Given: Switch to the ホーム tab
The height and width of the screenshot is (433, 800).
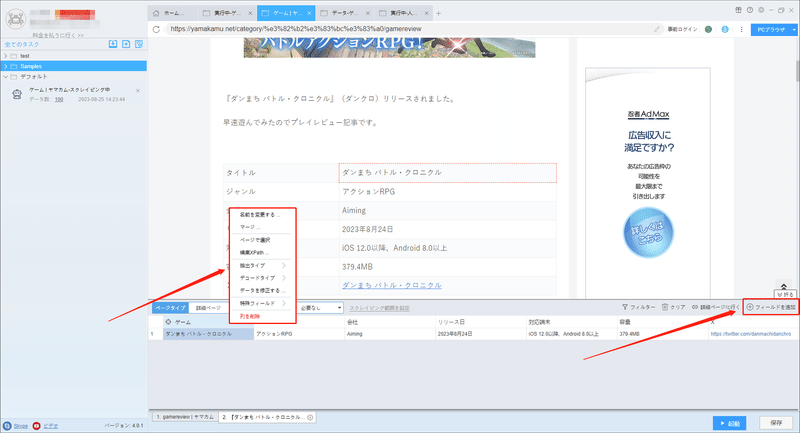Looking at the screenshot, I should 173,13.
